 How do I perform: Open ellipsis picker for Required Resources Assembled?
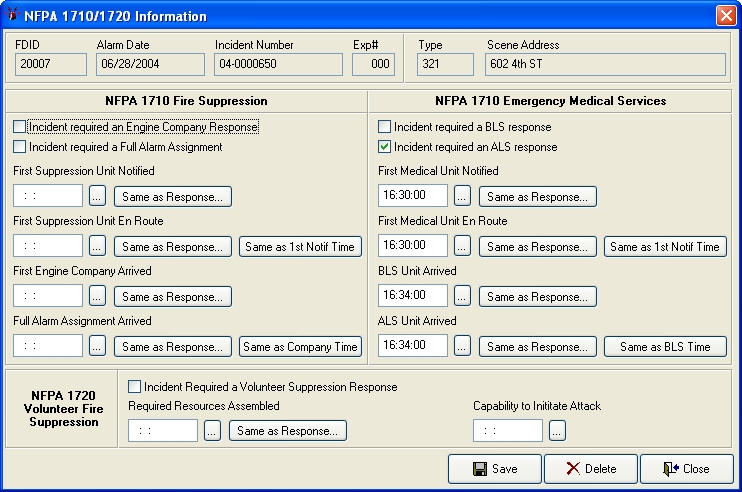tap(212, 430)
